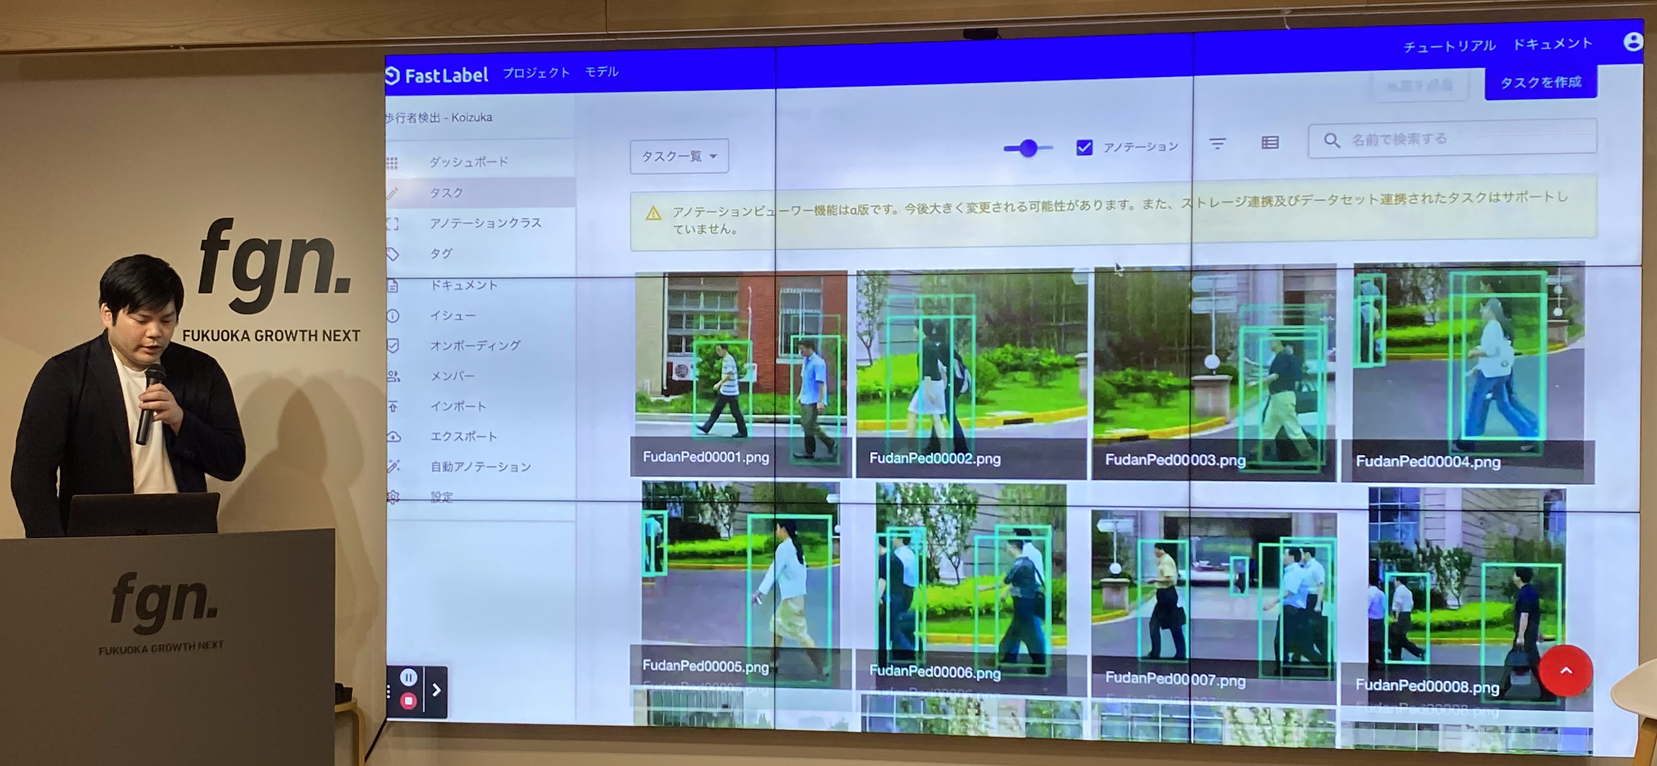Click the red scroll-to-top button
Viewport: 1657px width, 766px height.
coord(1566,671)
